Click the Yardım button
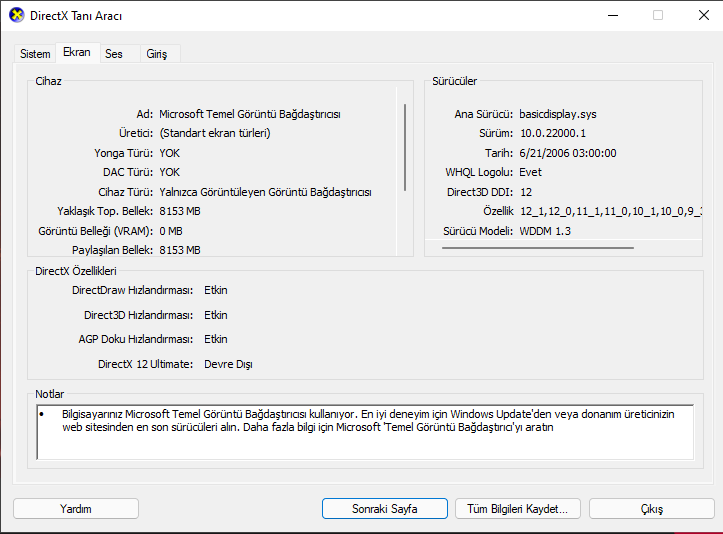The width and height of the screenshot is (723, 534). 76,509
